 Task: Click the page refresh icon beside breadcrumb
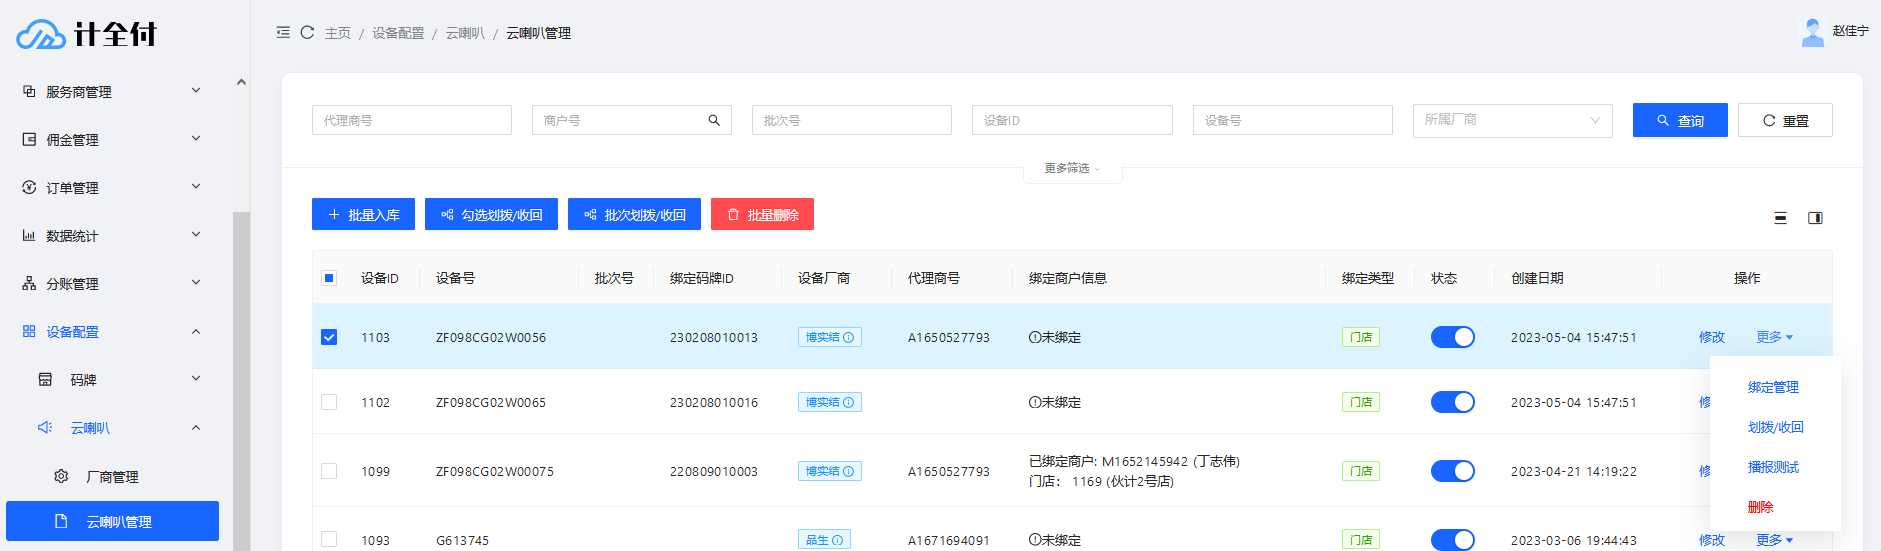[x=307, y=33]
